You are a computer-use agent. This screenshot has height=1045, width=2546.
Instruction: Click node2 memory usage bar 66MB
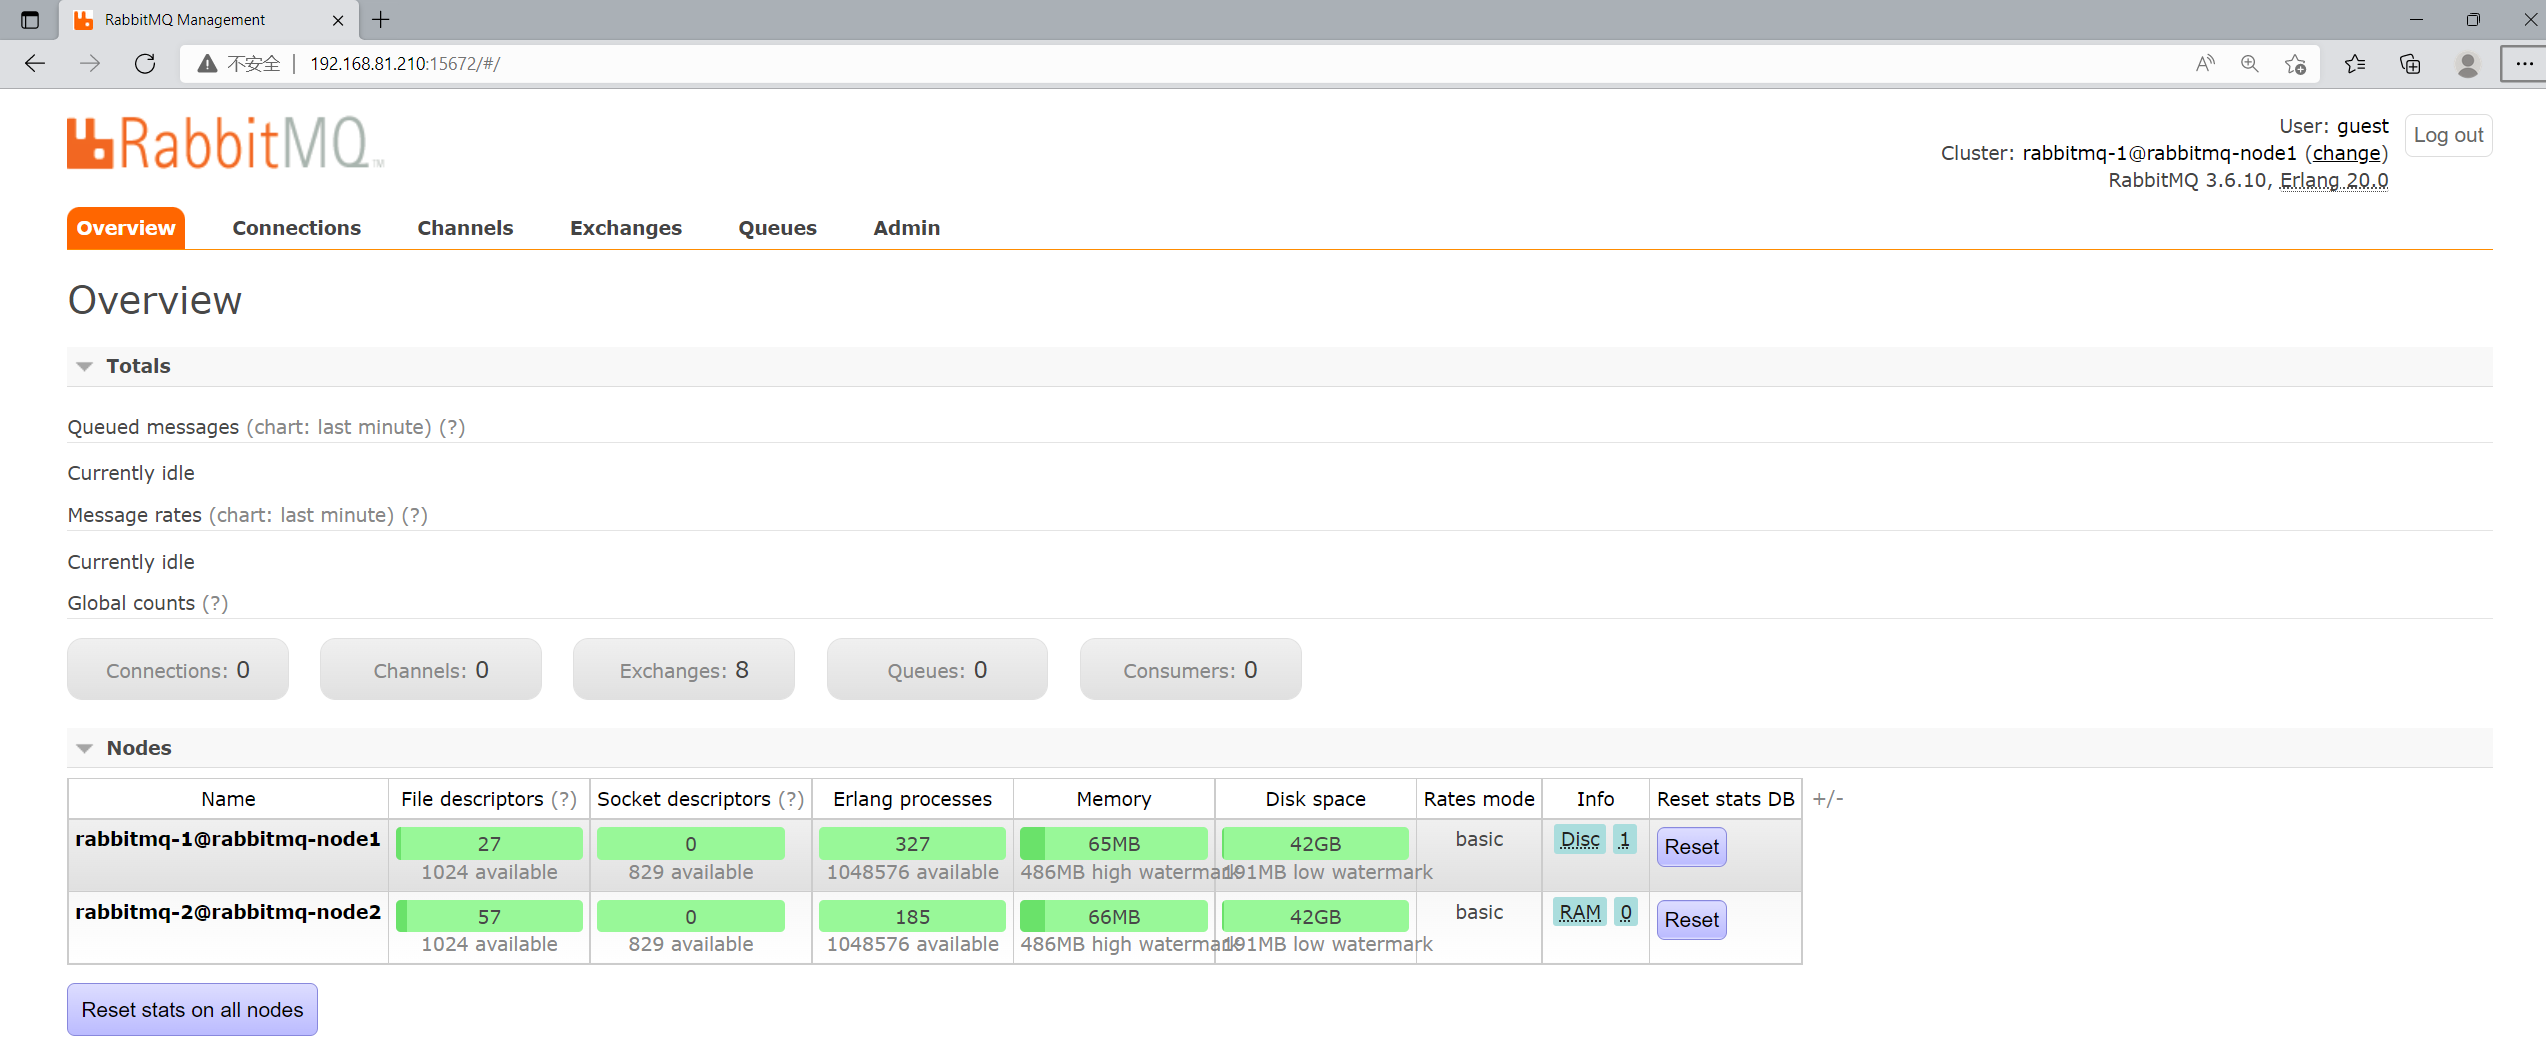tap(1113, 916)
